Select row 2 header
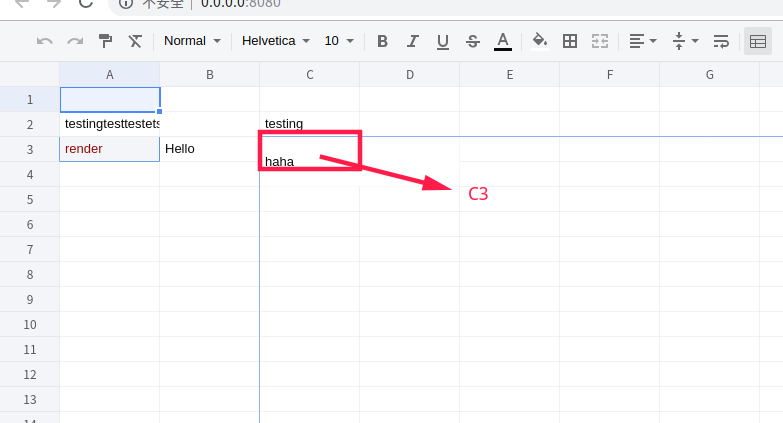 pyautogui.click(x=30, y=124)
